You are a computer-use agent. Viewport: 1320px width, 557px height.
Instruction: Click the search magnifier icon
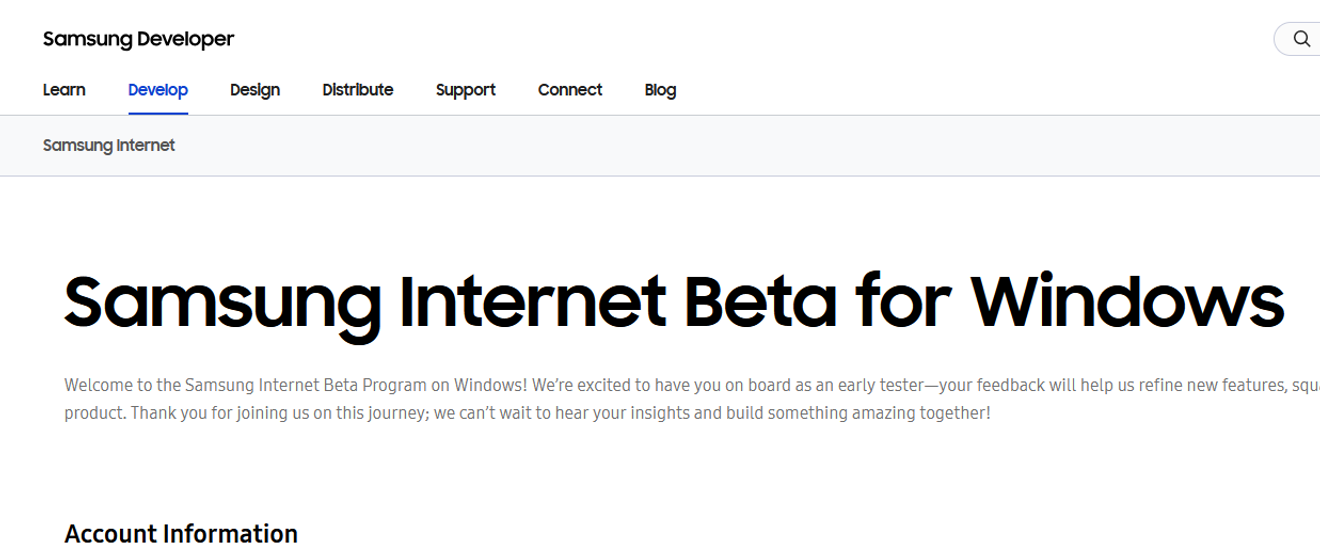click(1301, 39)
